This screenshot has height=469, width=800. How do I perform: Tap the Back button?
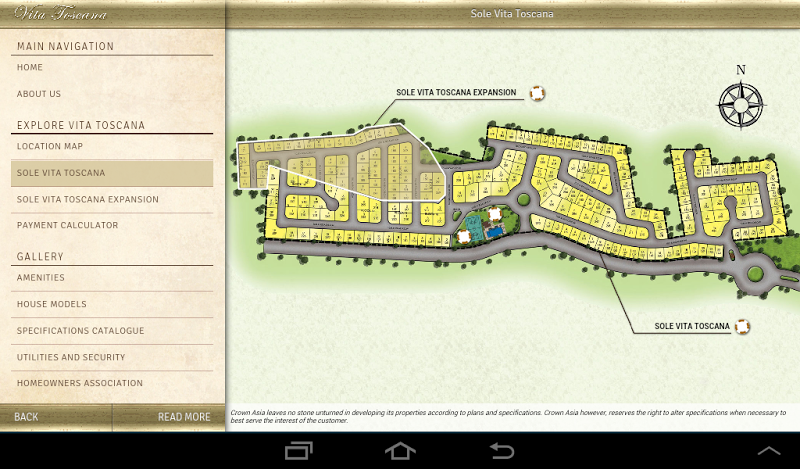point(56,417)
